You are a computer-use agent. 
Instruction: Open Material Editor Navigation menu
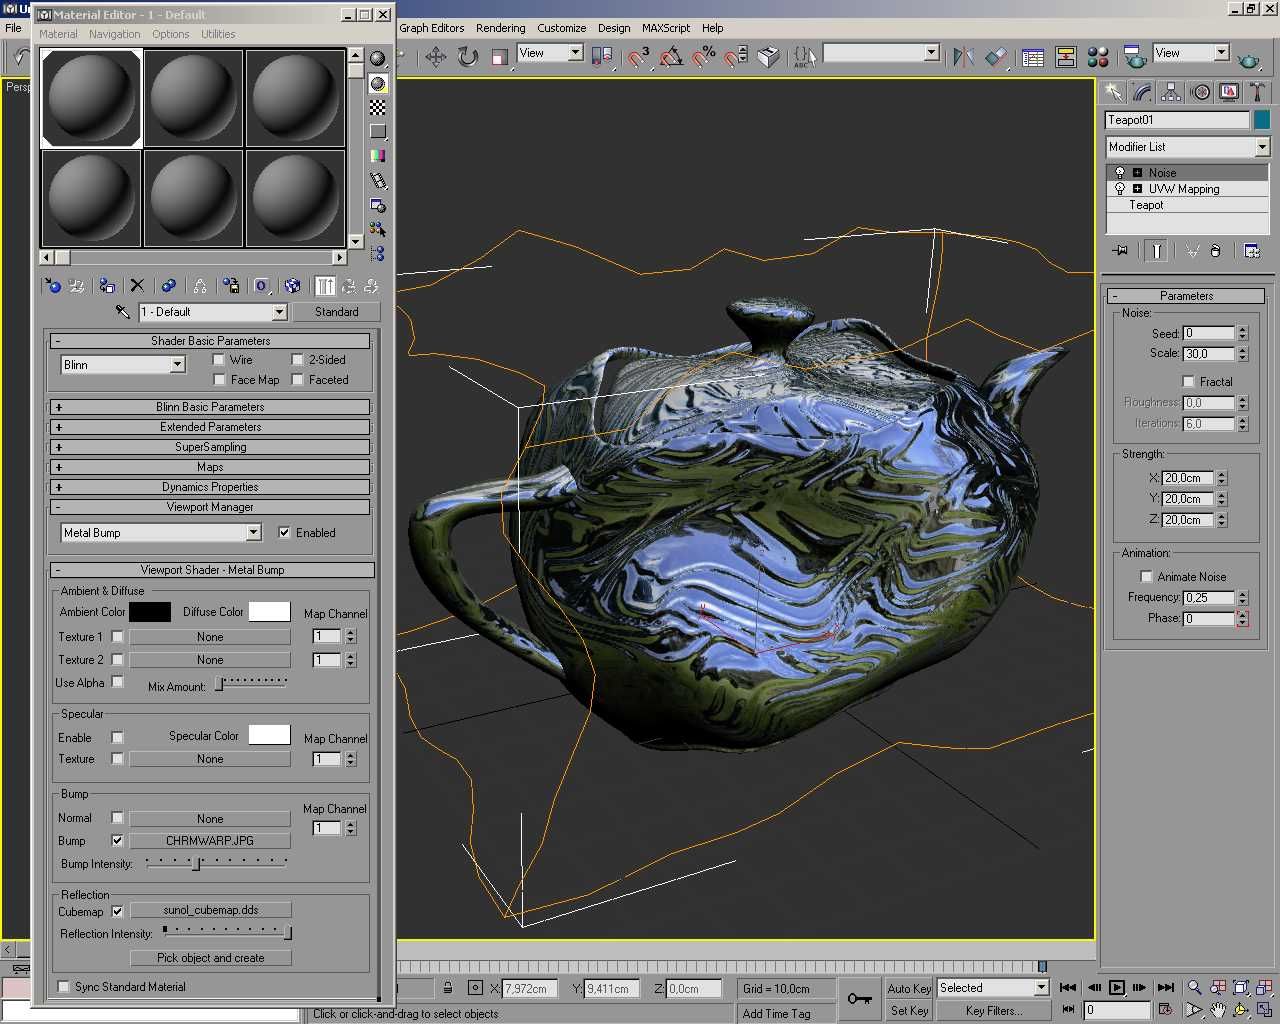[x=115, y=34]
